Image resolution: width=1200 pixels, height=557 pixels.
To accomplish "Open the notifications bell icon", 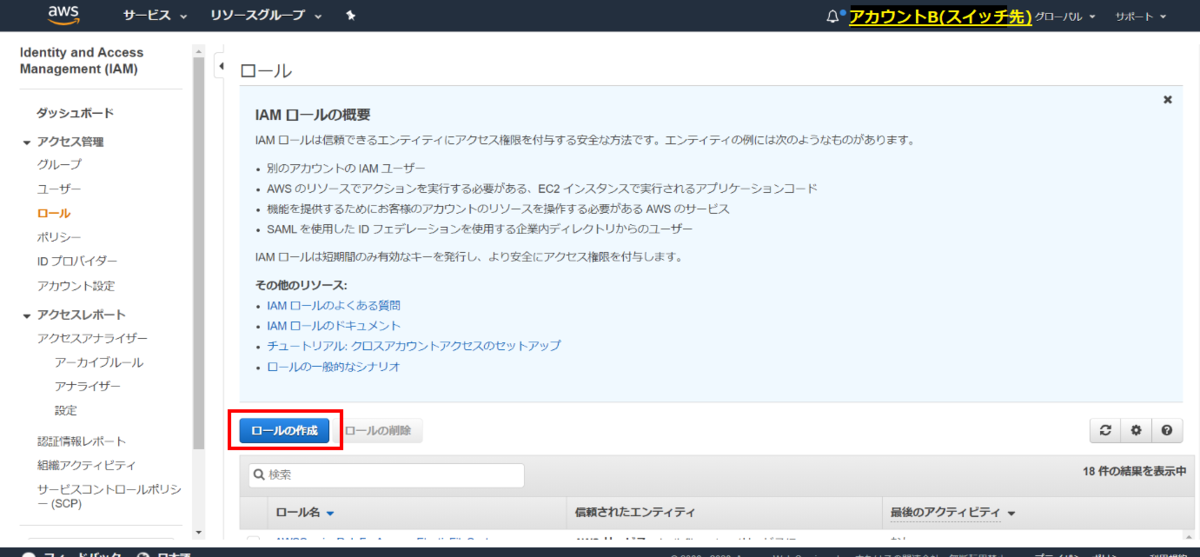I will click(834, 17).
